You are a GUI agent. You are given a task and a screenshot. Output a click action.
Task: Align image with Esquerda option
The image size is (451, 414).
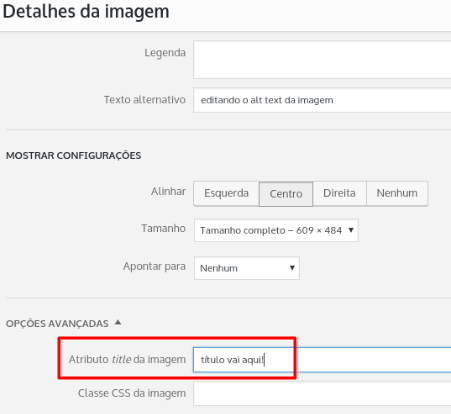coord(226,193)
